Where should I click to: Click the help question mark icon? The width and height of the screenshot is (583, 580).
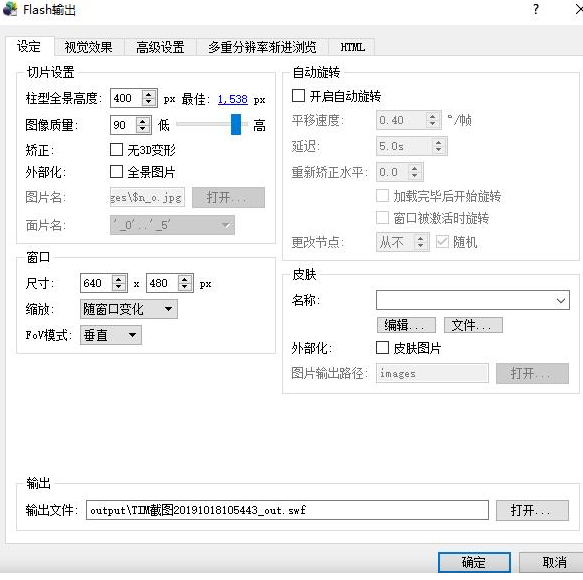535,9
